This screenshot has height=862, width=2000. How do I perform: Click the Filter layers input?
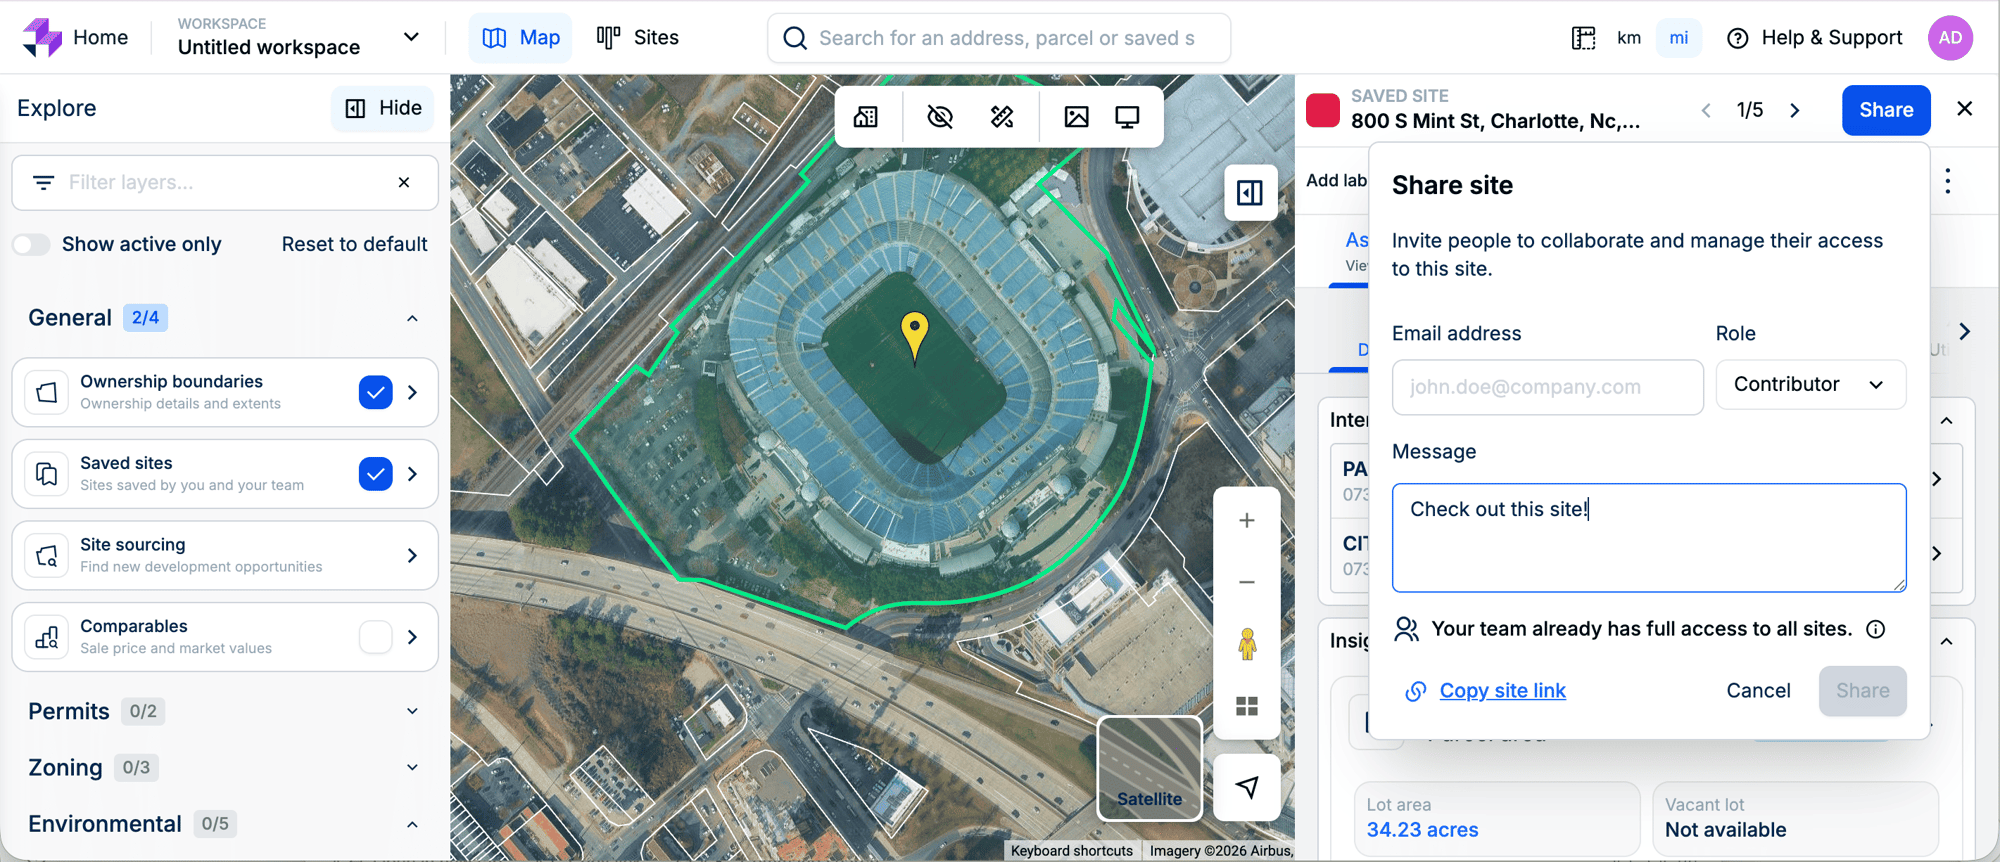pos(225,182)
